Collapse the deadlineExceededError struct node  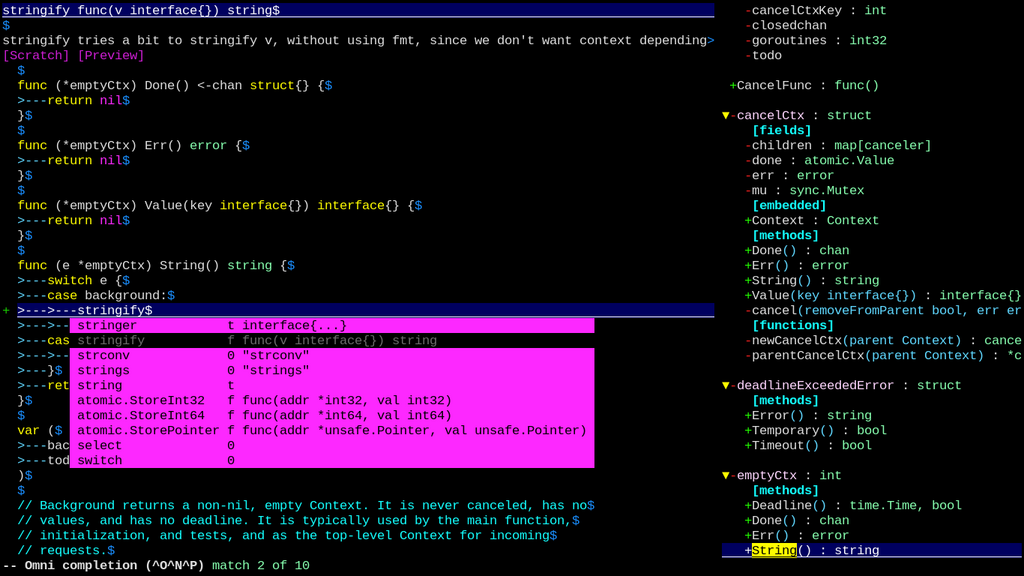726,385
